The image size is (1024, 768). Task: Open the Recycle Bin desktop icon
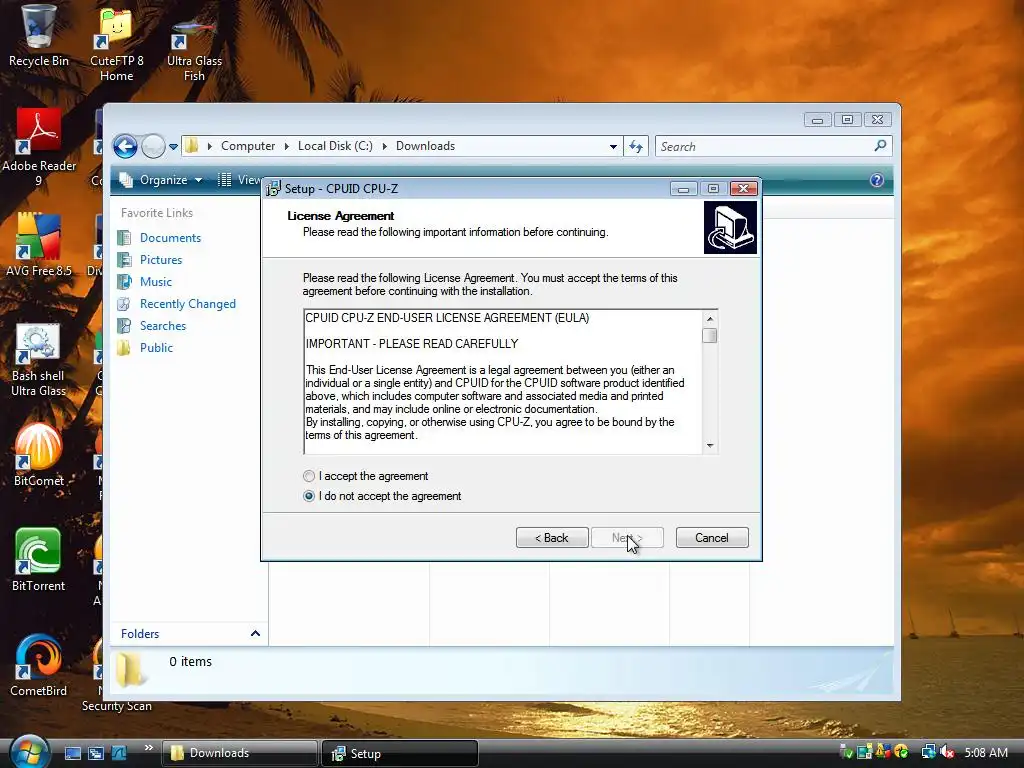pos(39,36)
